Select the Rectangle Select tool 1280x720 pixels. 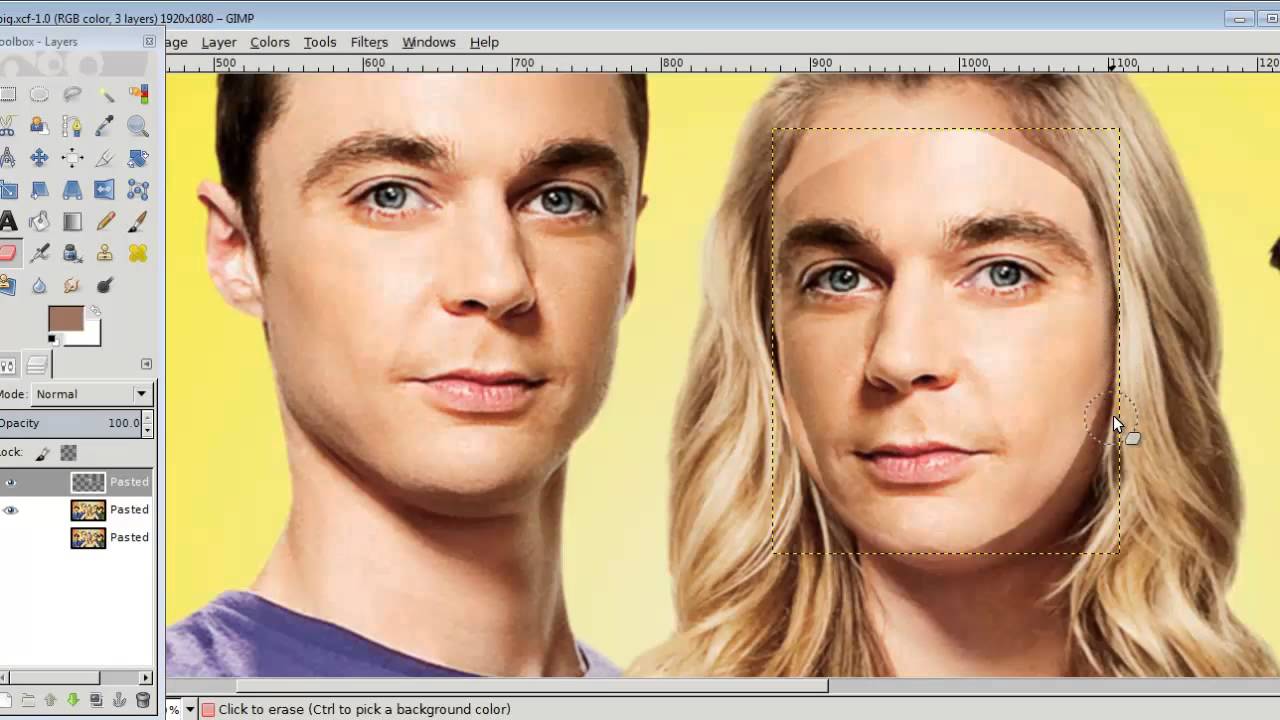pos(6,94)
